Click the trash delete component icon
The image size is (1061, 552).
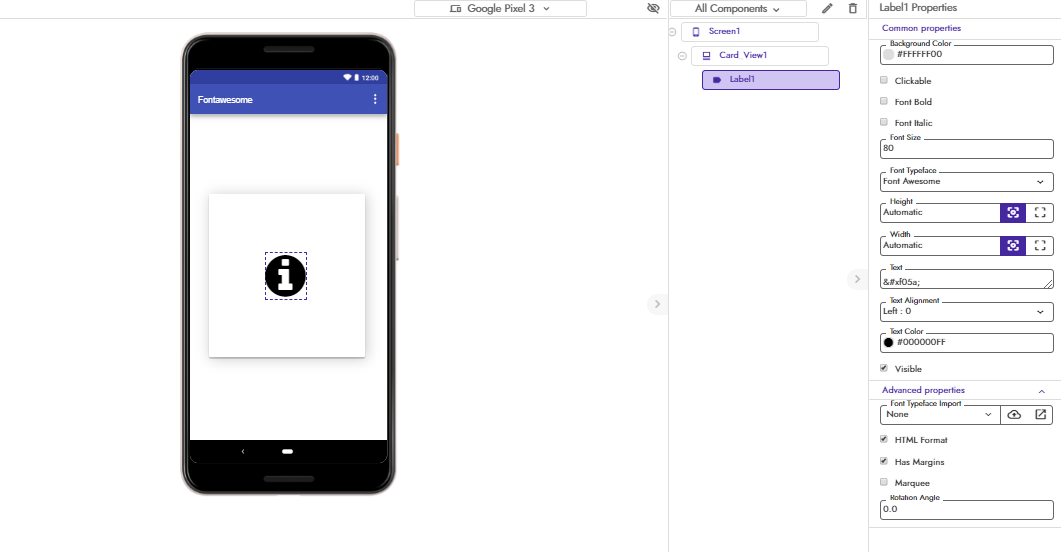click(853, 8)
